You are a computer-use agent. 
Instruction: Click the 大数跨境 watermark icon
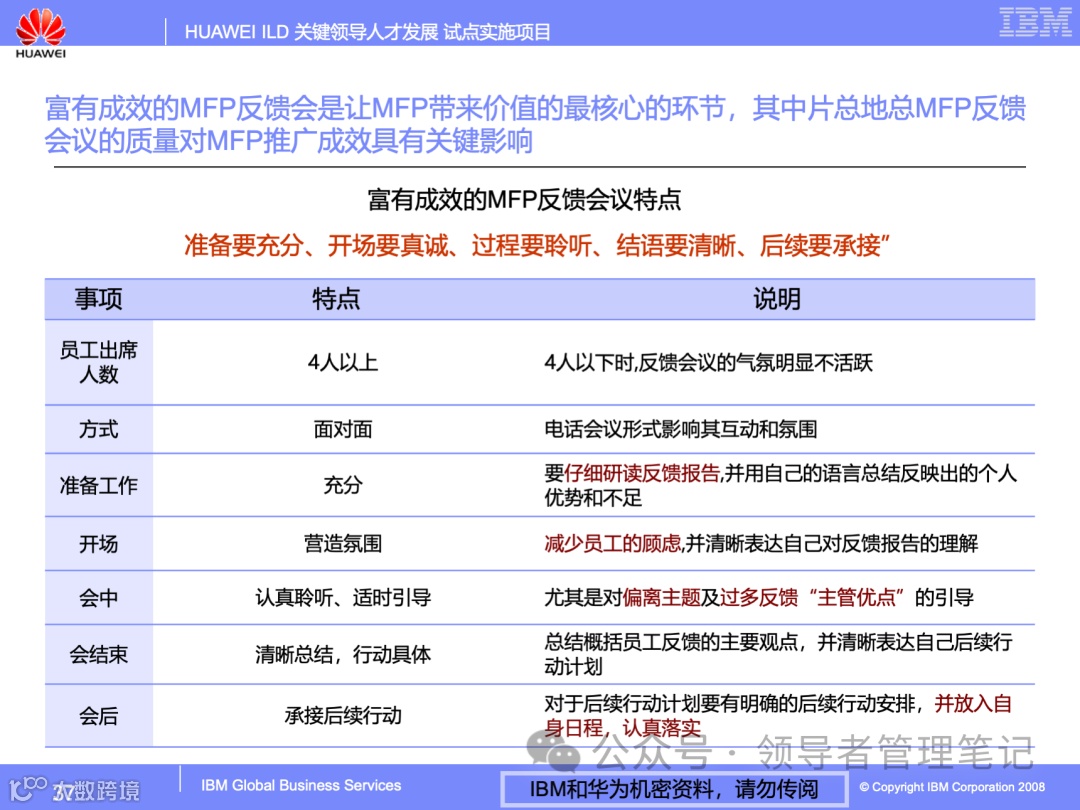coord(27,786)
